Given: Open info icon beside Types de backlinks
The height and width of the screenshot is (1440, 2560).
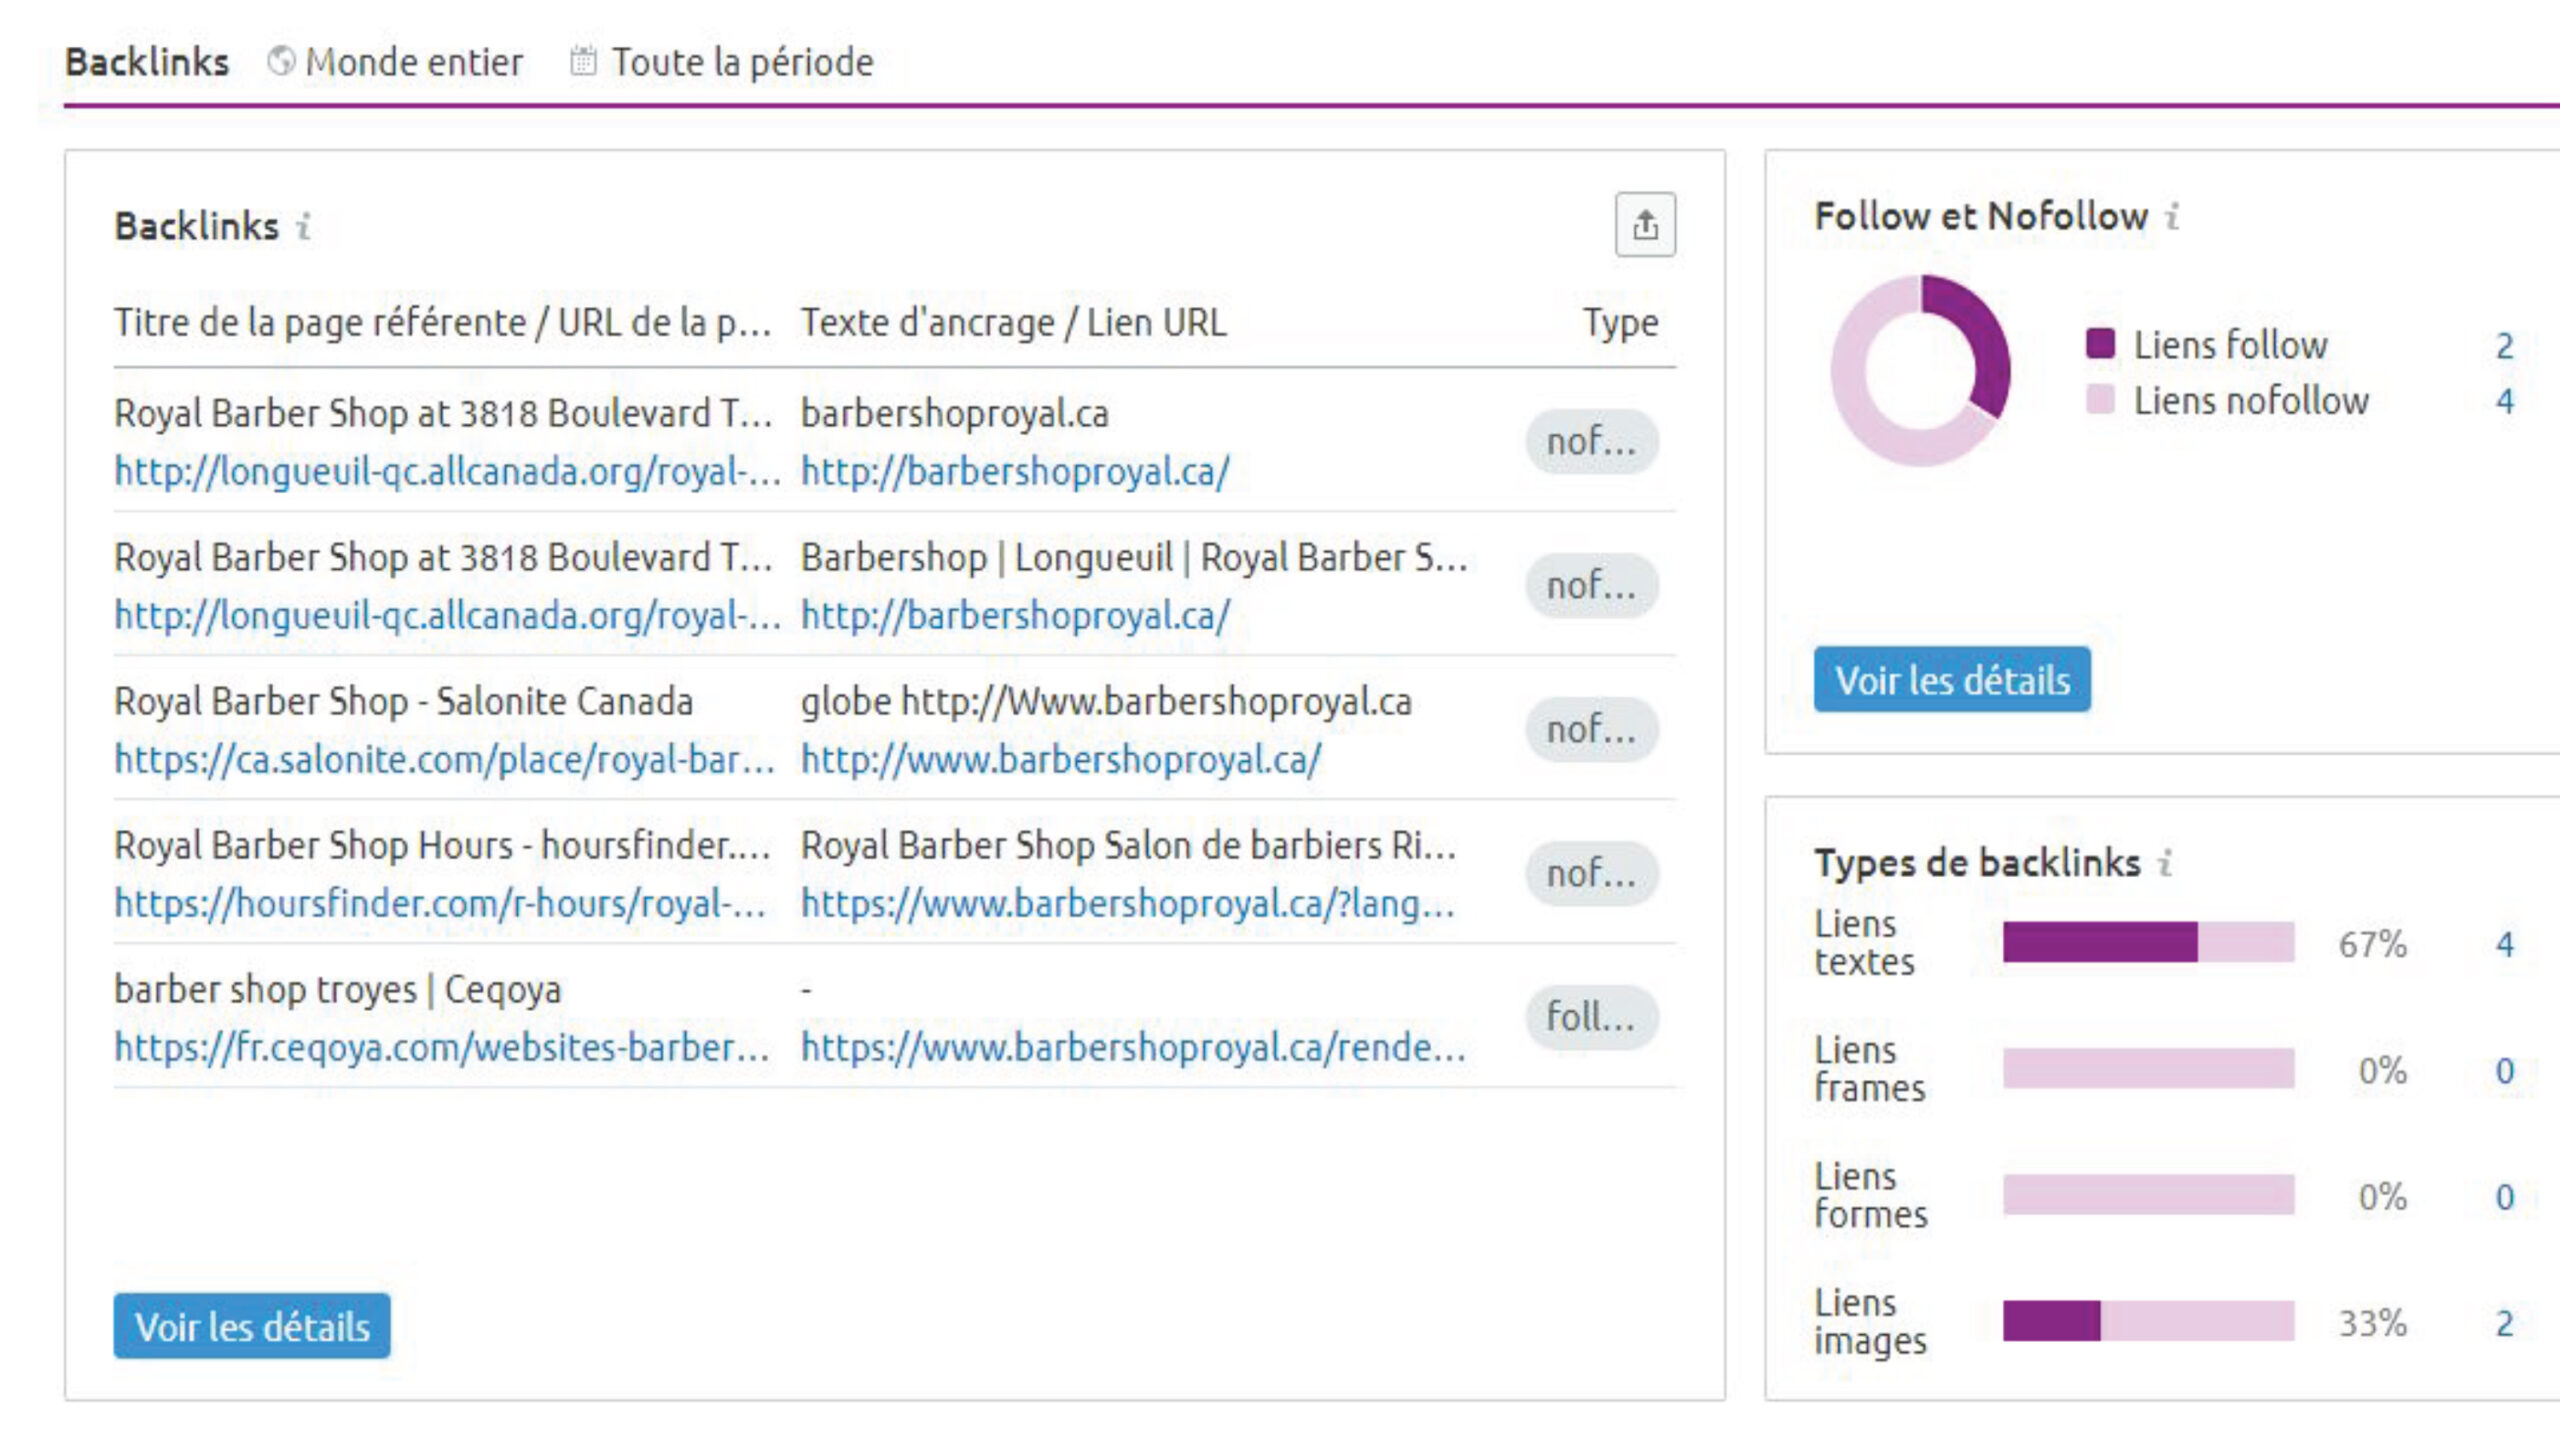Looking at the screenshot, I should point(2165,862).
